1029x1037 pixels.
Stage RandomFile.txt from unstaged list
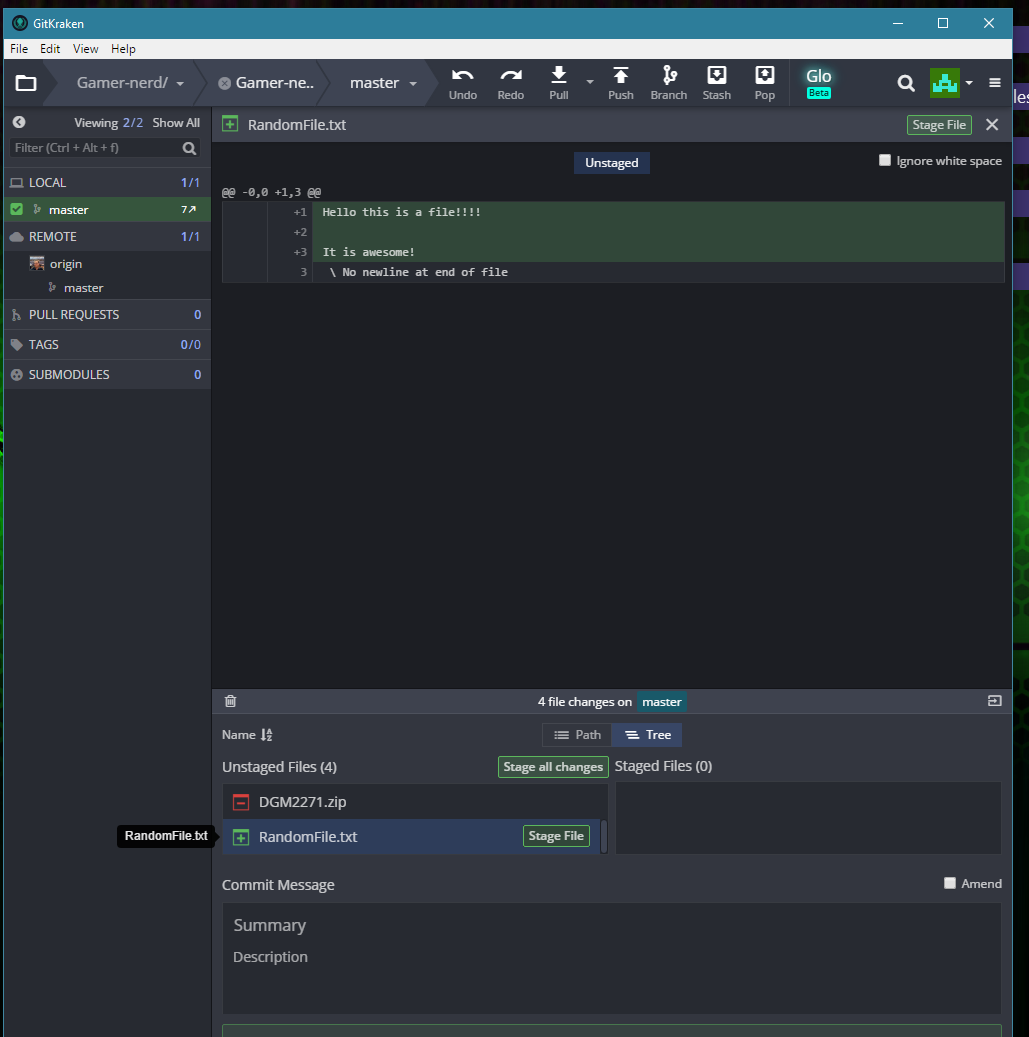point(556,836)
